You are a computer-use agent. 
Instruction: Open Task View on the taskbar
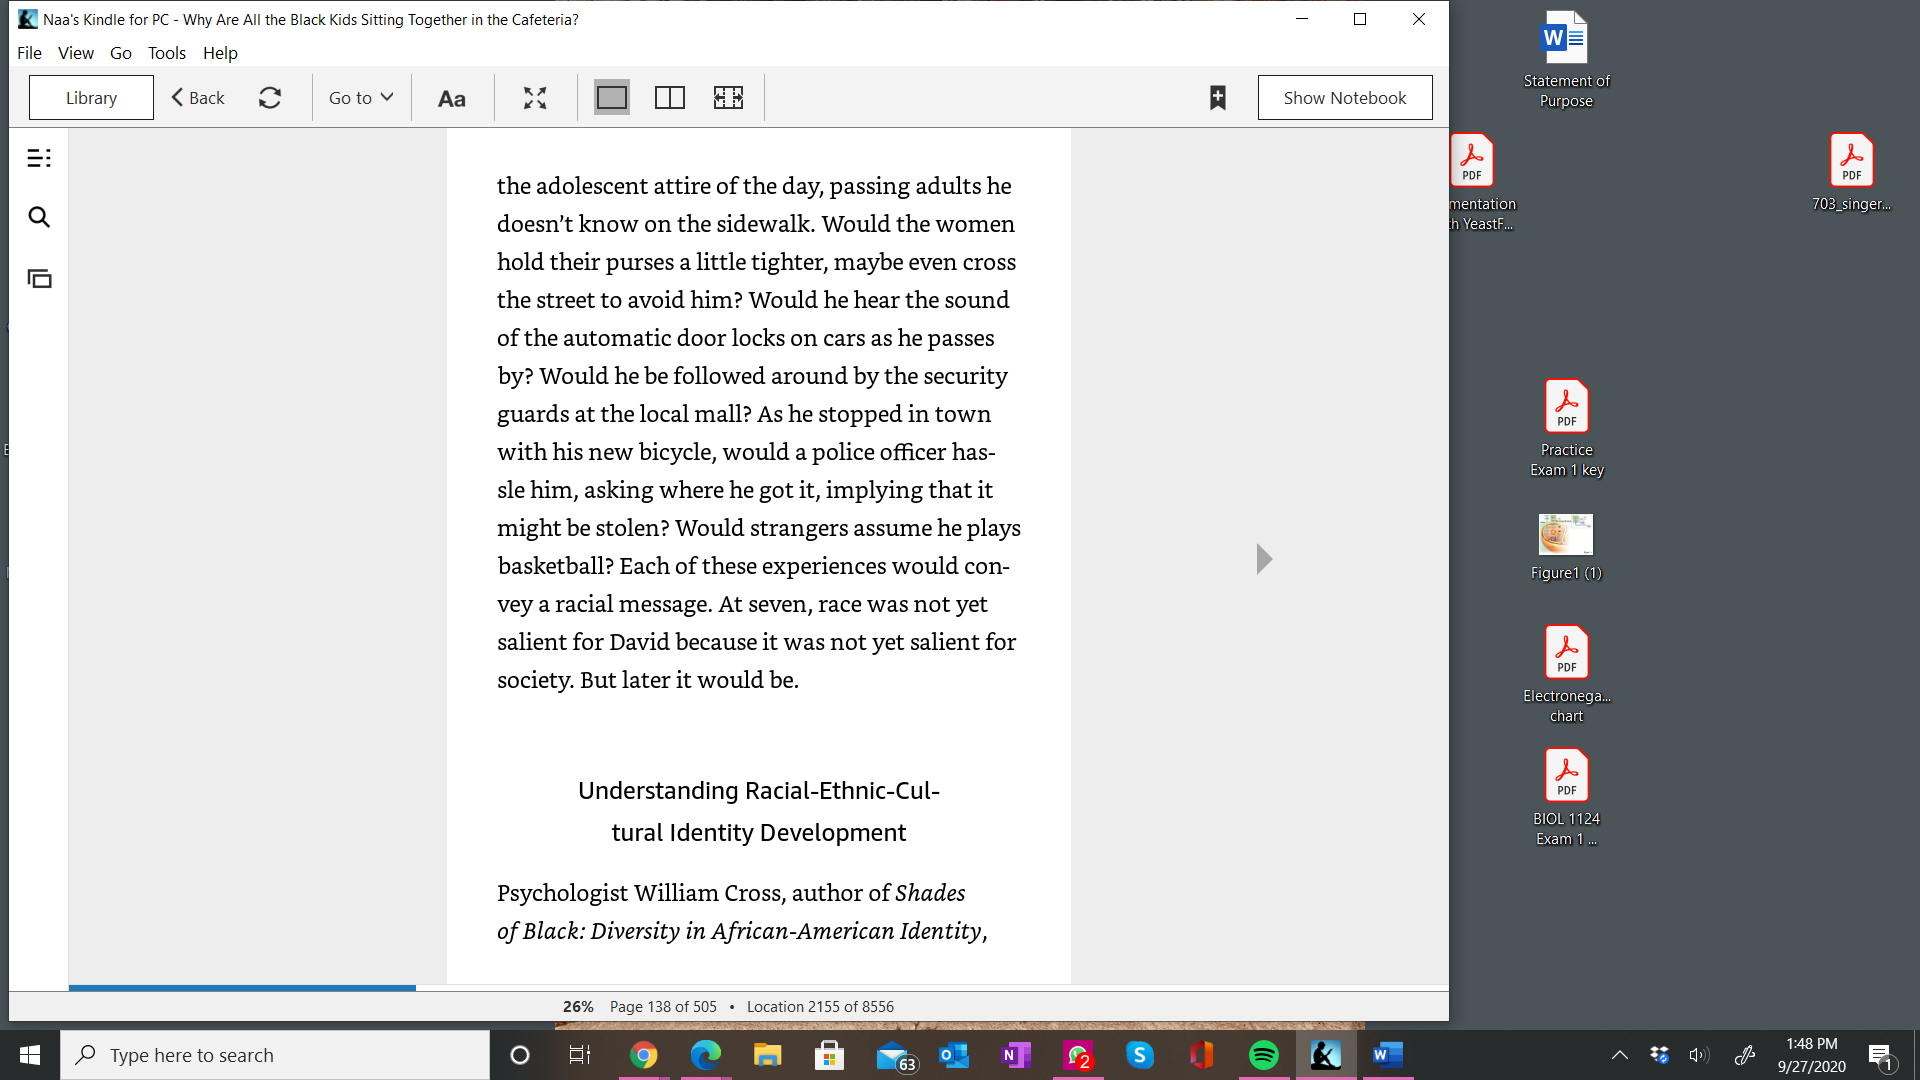580,1055
